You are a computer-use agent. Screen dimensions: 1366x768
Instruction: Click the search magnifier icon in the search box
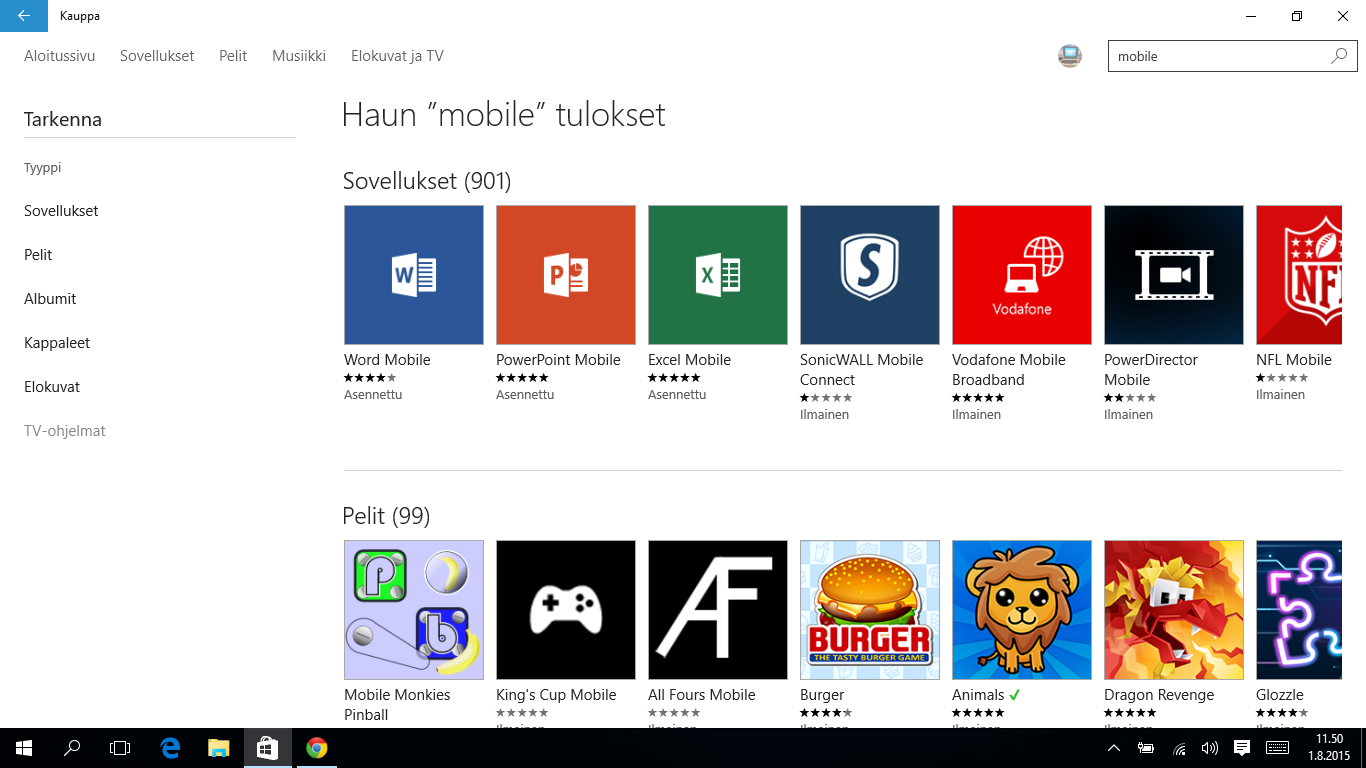click(x=1339, y=56)
